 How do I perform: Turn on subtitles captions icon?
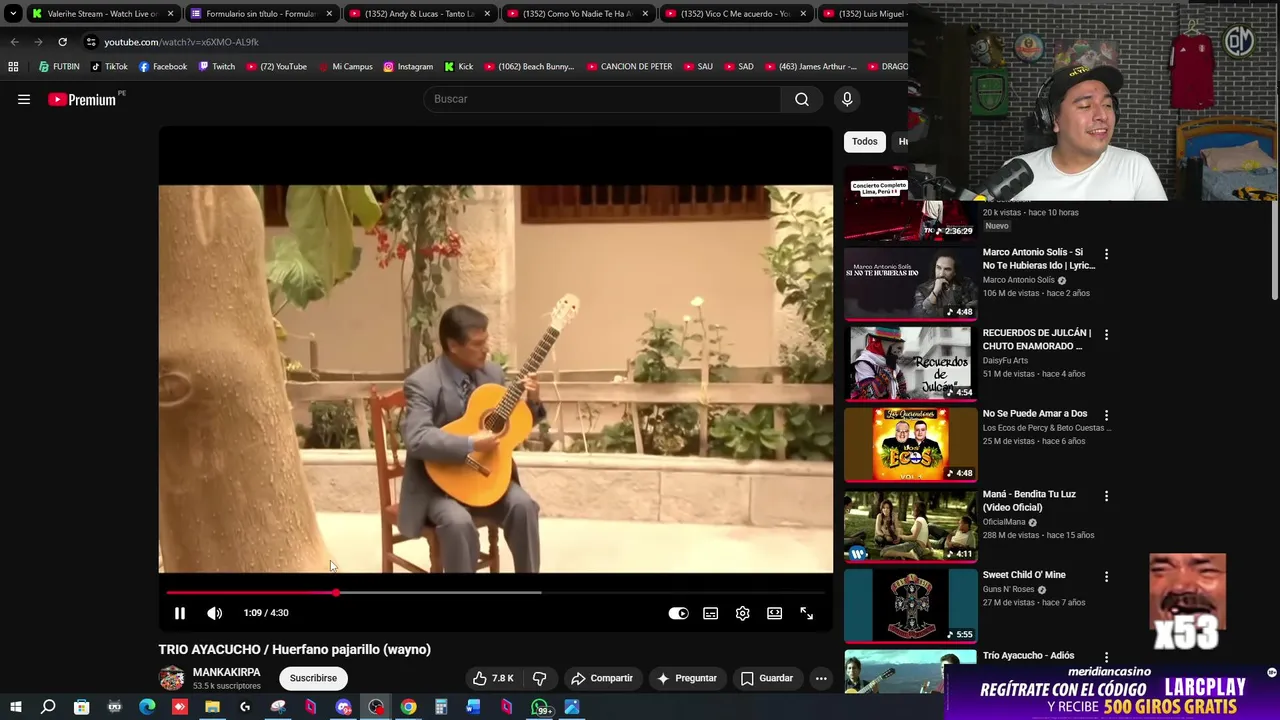[x=710, y=613]
